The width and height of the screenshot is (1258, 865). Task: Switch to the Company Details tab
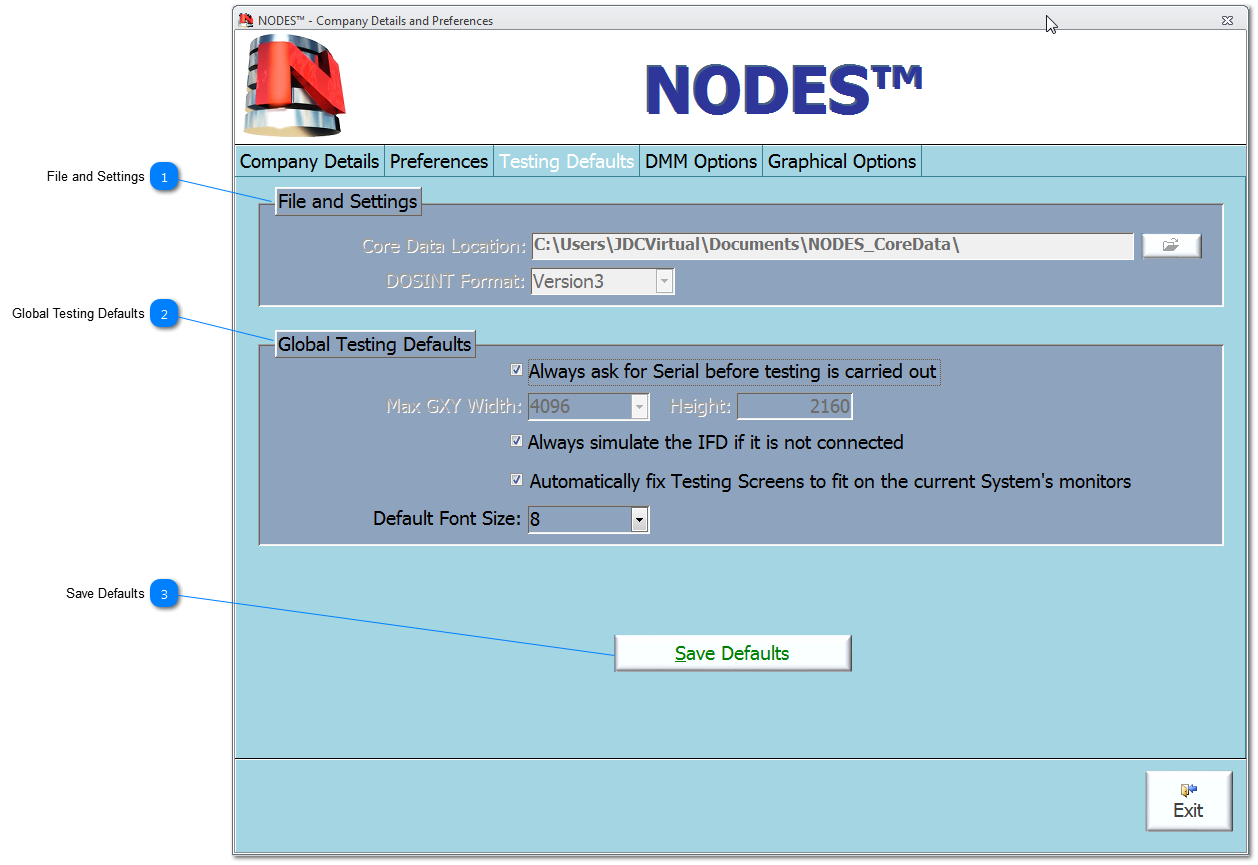click(309, 161)
